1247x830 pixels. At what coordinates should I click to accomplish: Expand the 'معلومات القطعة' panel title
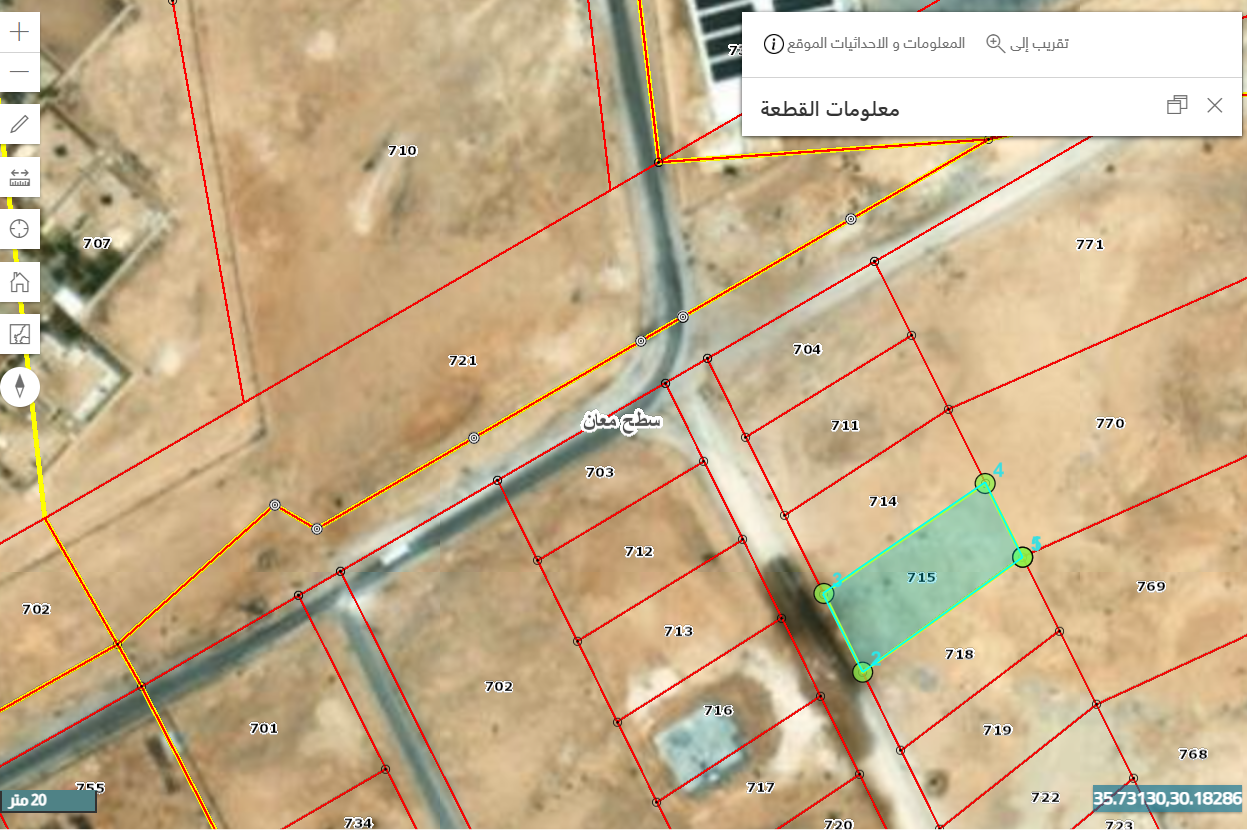[x=830, y=108]
